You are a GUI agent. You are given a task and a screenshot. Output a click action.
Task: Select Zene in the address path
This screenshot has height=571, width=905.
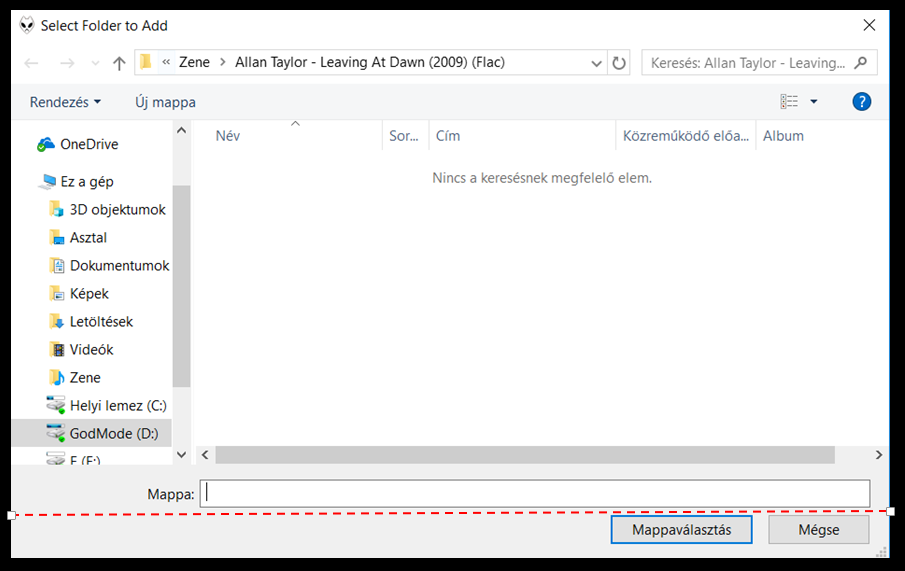(x=195, y=62)
